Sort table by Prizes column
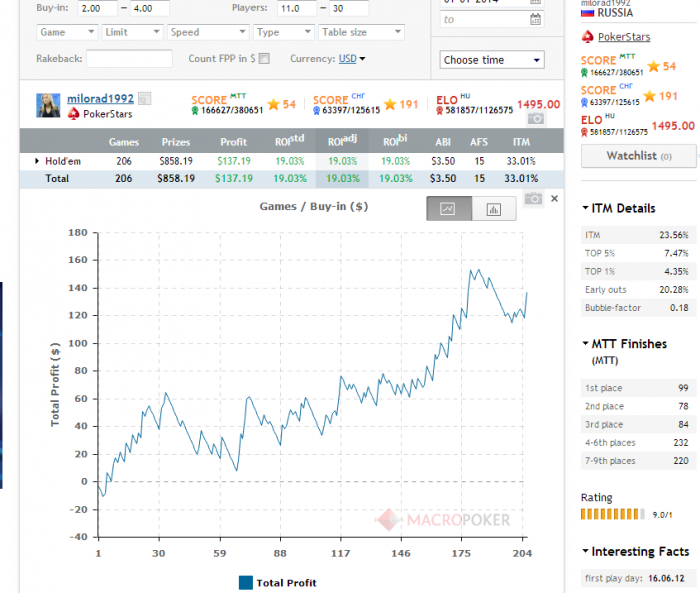Image resolution: width=700 pixels, height=593 pixels. tap(176, 142)
